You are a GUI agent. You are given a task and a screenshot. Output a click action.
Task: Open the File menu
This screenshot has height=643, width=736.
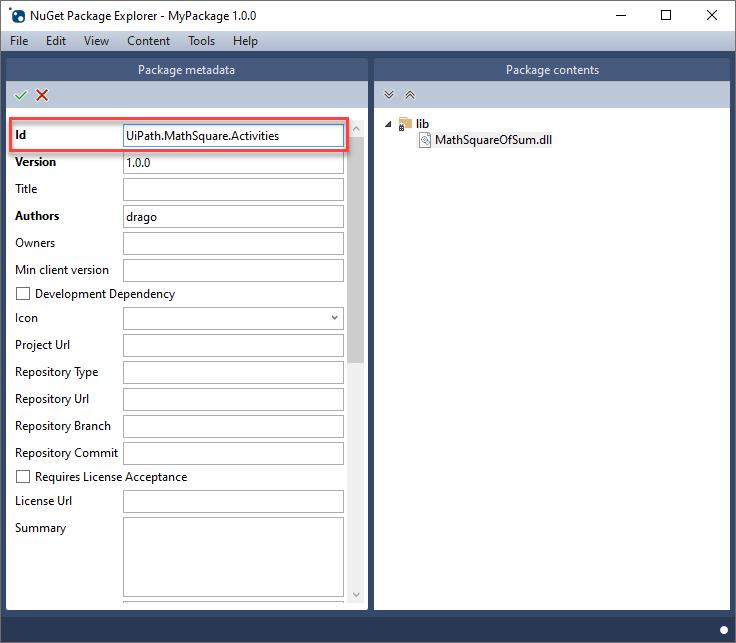pyautogui.click(x=19, y=41)
